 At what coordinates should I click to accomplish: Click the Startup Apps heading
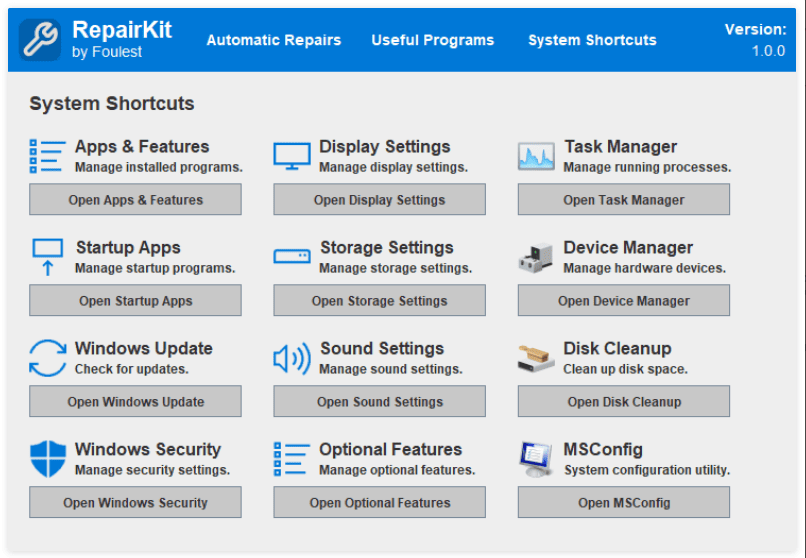click(128, 248)
